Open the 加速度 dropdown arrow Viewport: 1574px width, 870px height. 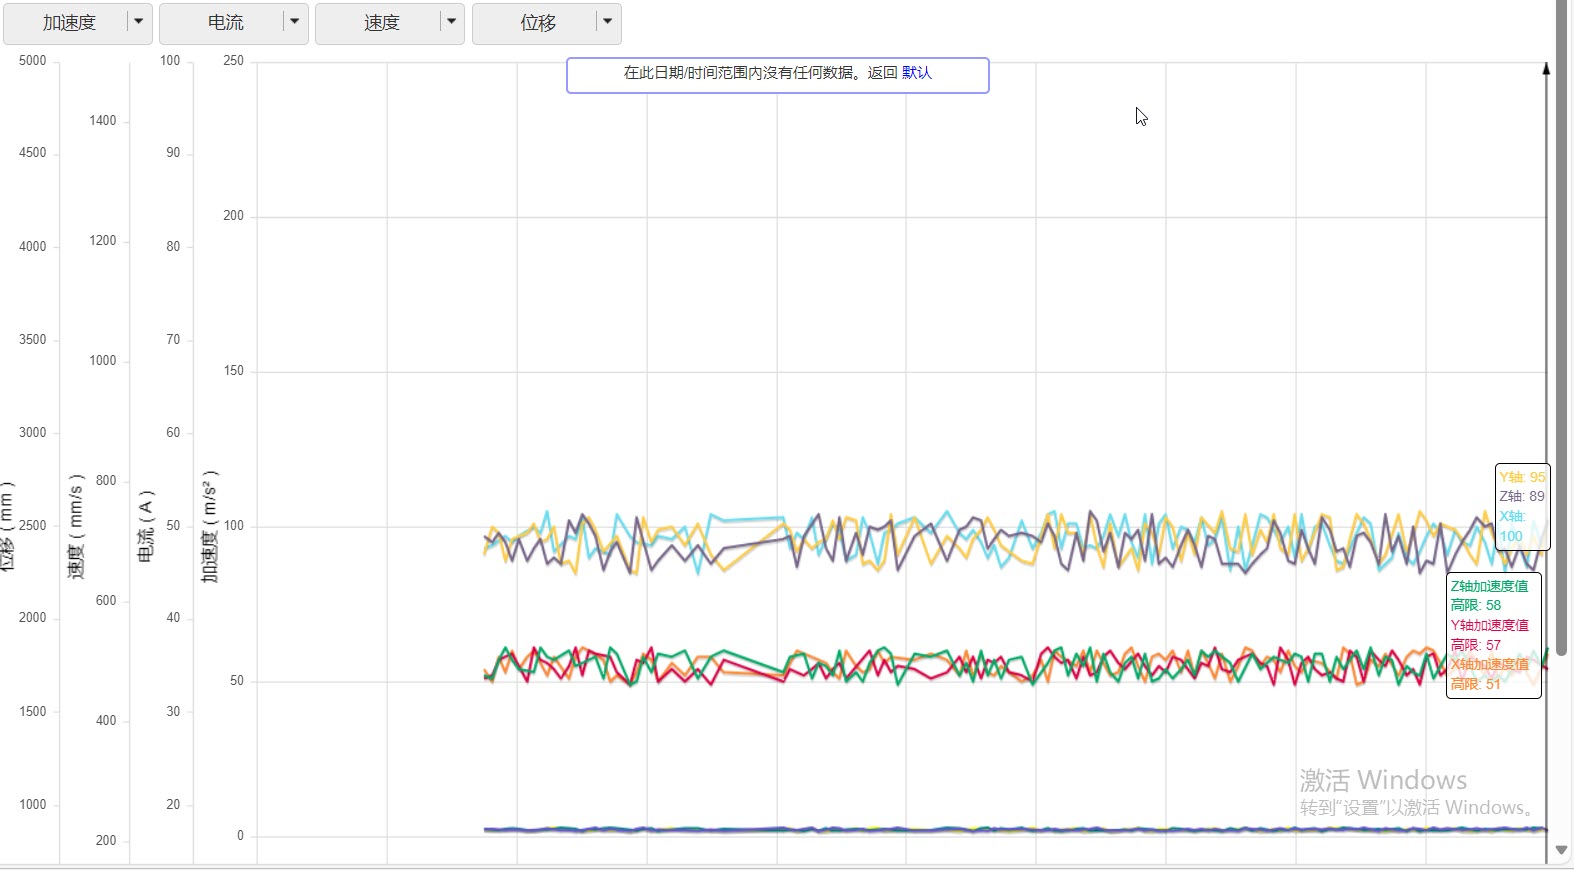[139, 22]
